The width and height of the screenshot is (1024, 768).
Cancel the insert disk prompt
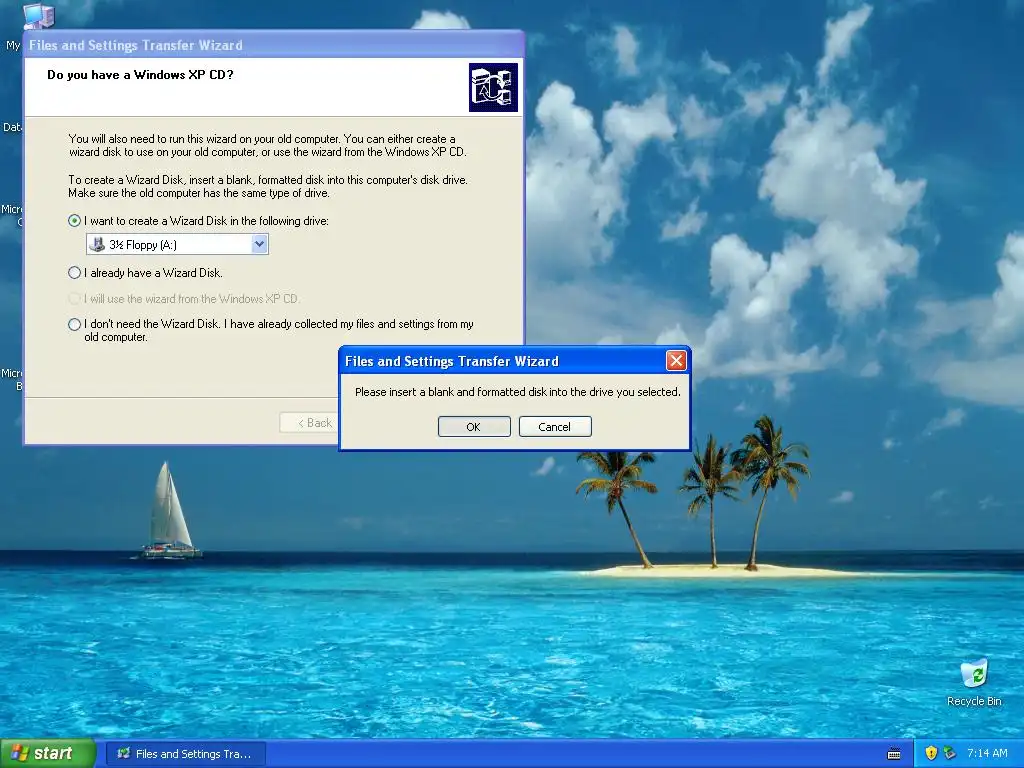pos(555,426)
